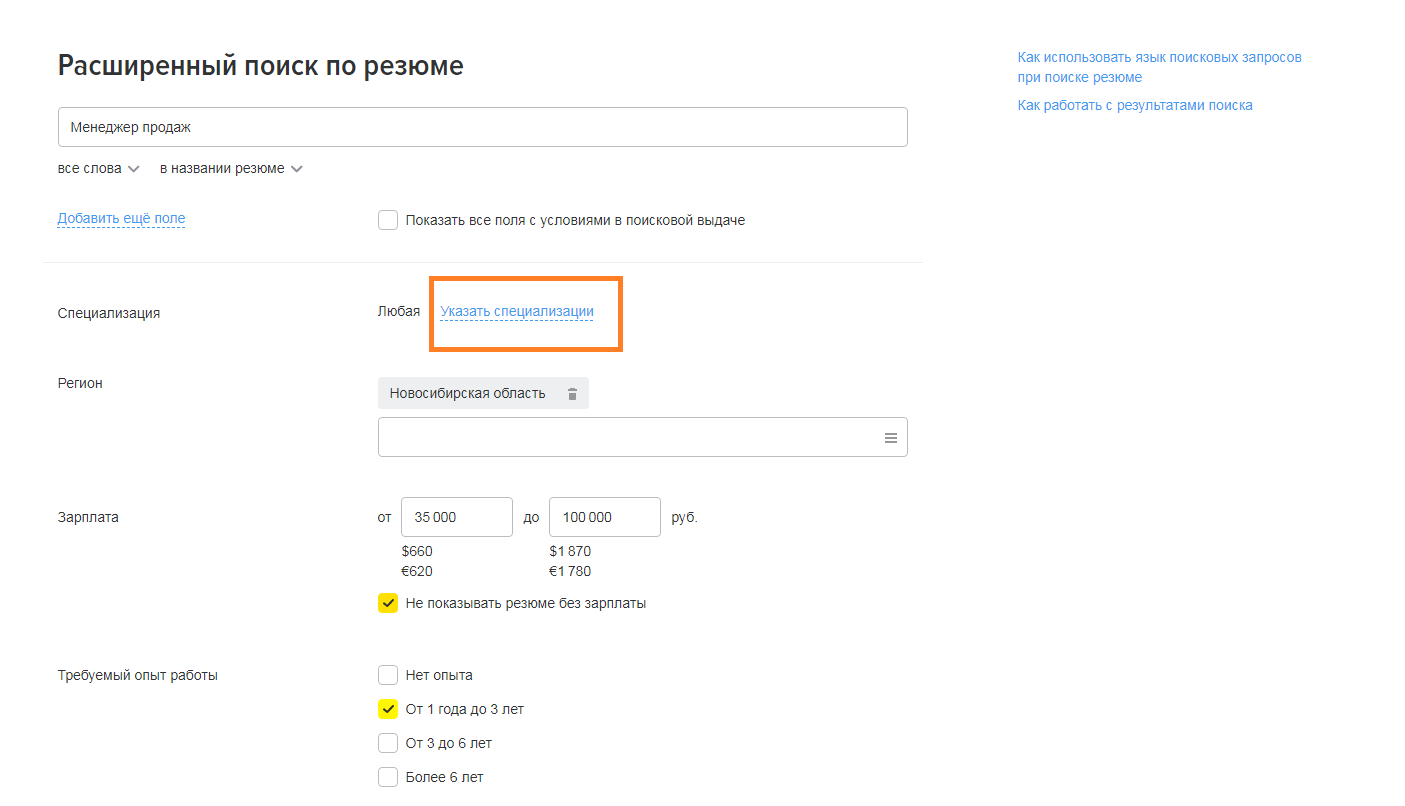
Task: Expand the 'все слова' dropdown
Action: [98, 169]
